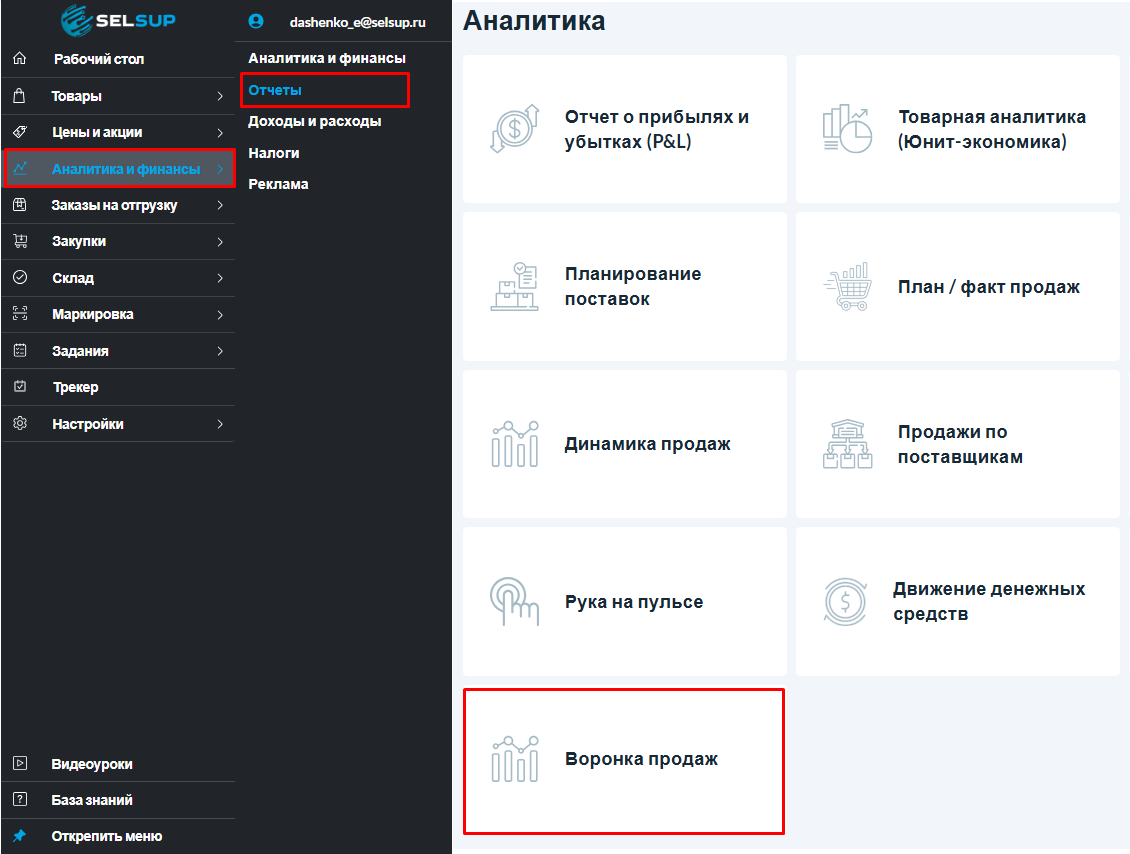Screen dimensions: 1130x854
Task: Click the price tag icon beside Цены и акции
Action: pos(20,132)
